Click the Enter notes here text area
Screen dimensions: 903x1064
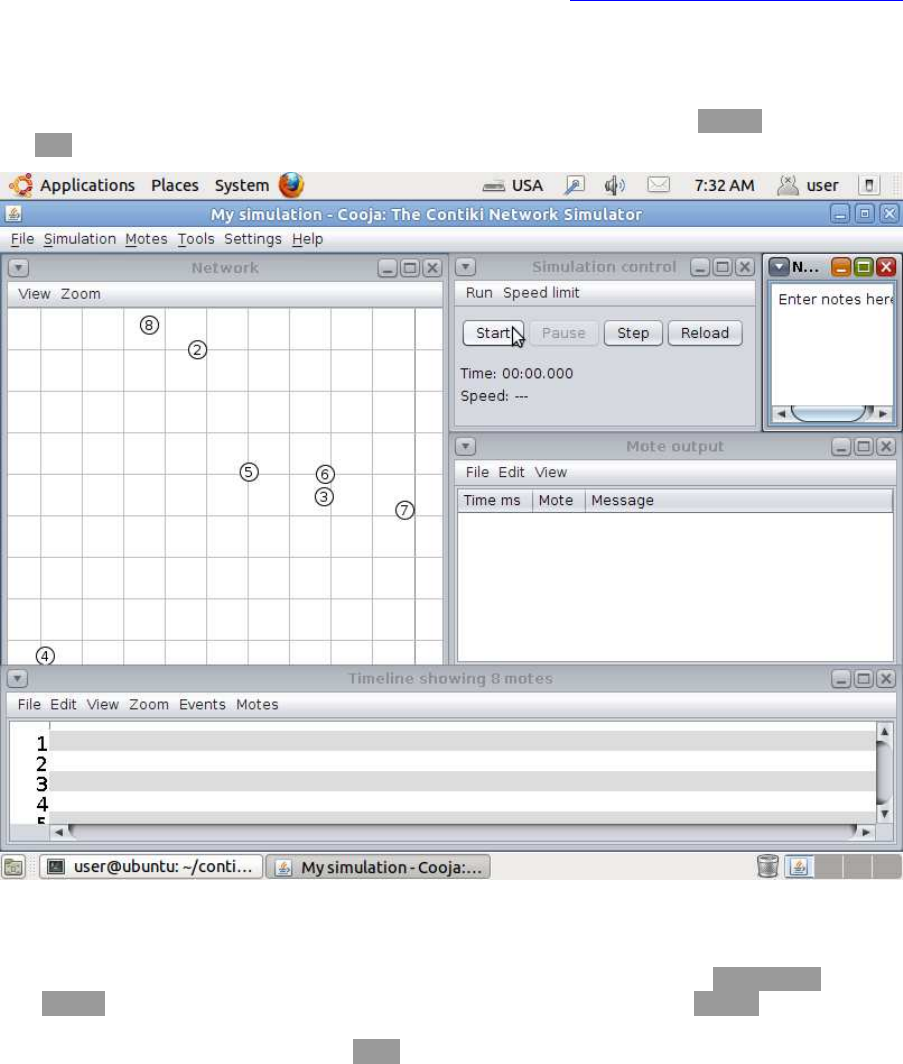pos(832,345)
